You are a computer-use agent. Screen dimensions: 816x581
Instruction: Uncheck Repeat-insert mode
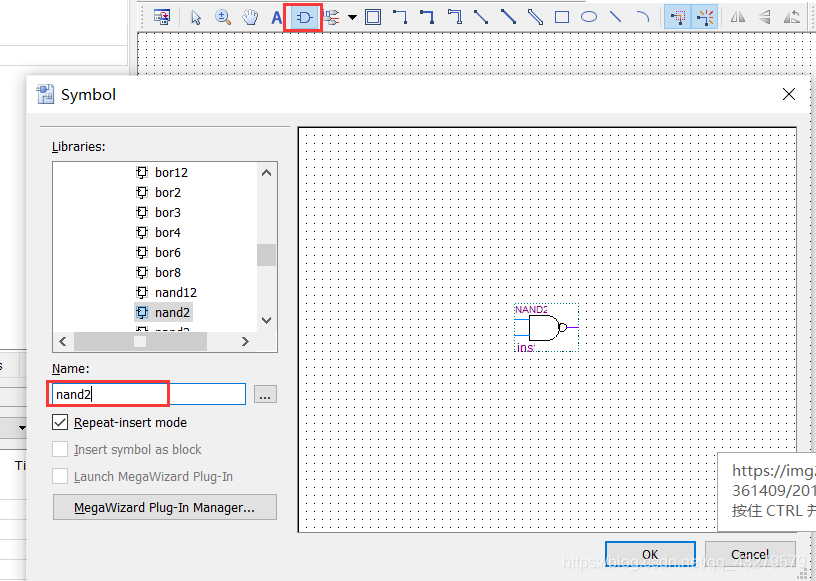click(60, 422)
